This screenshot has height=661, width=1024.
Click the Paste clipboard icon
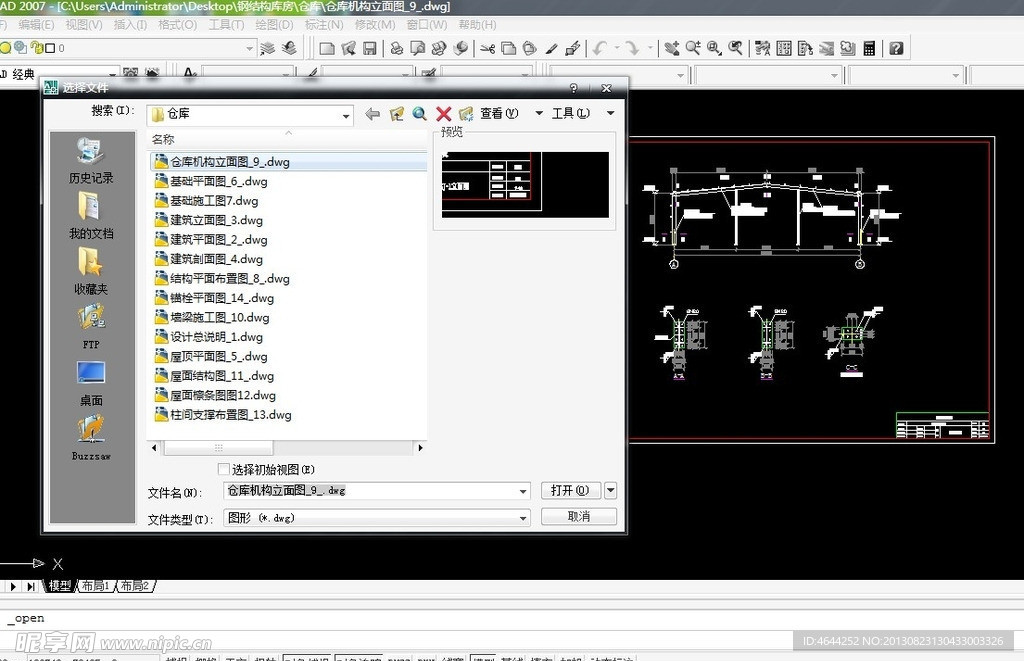click(x=530, y=48)
